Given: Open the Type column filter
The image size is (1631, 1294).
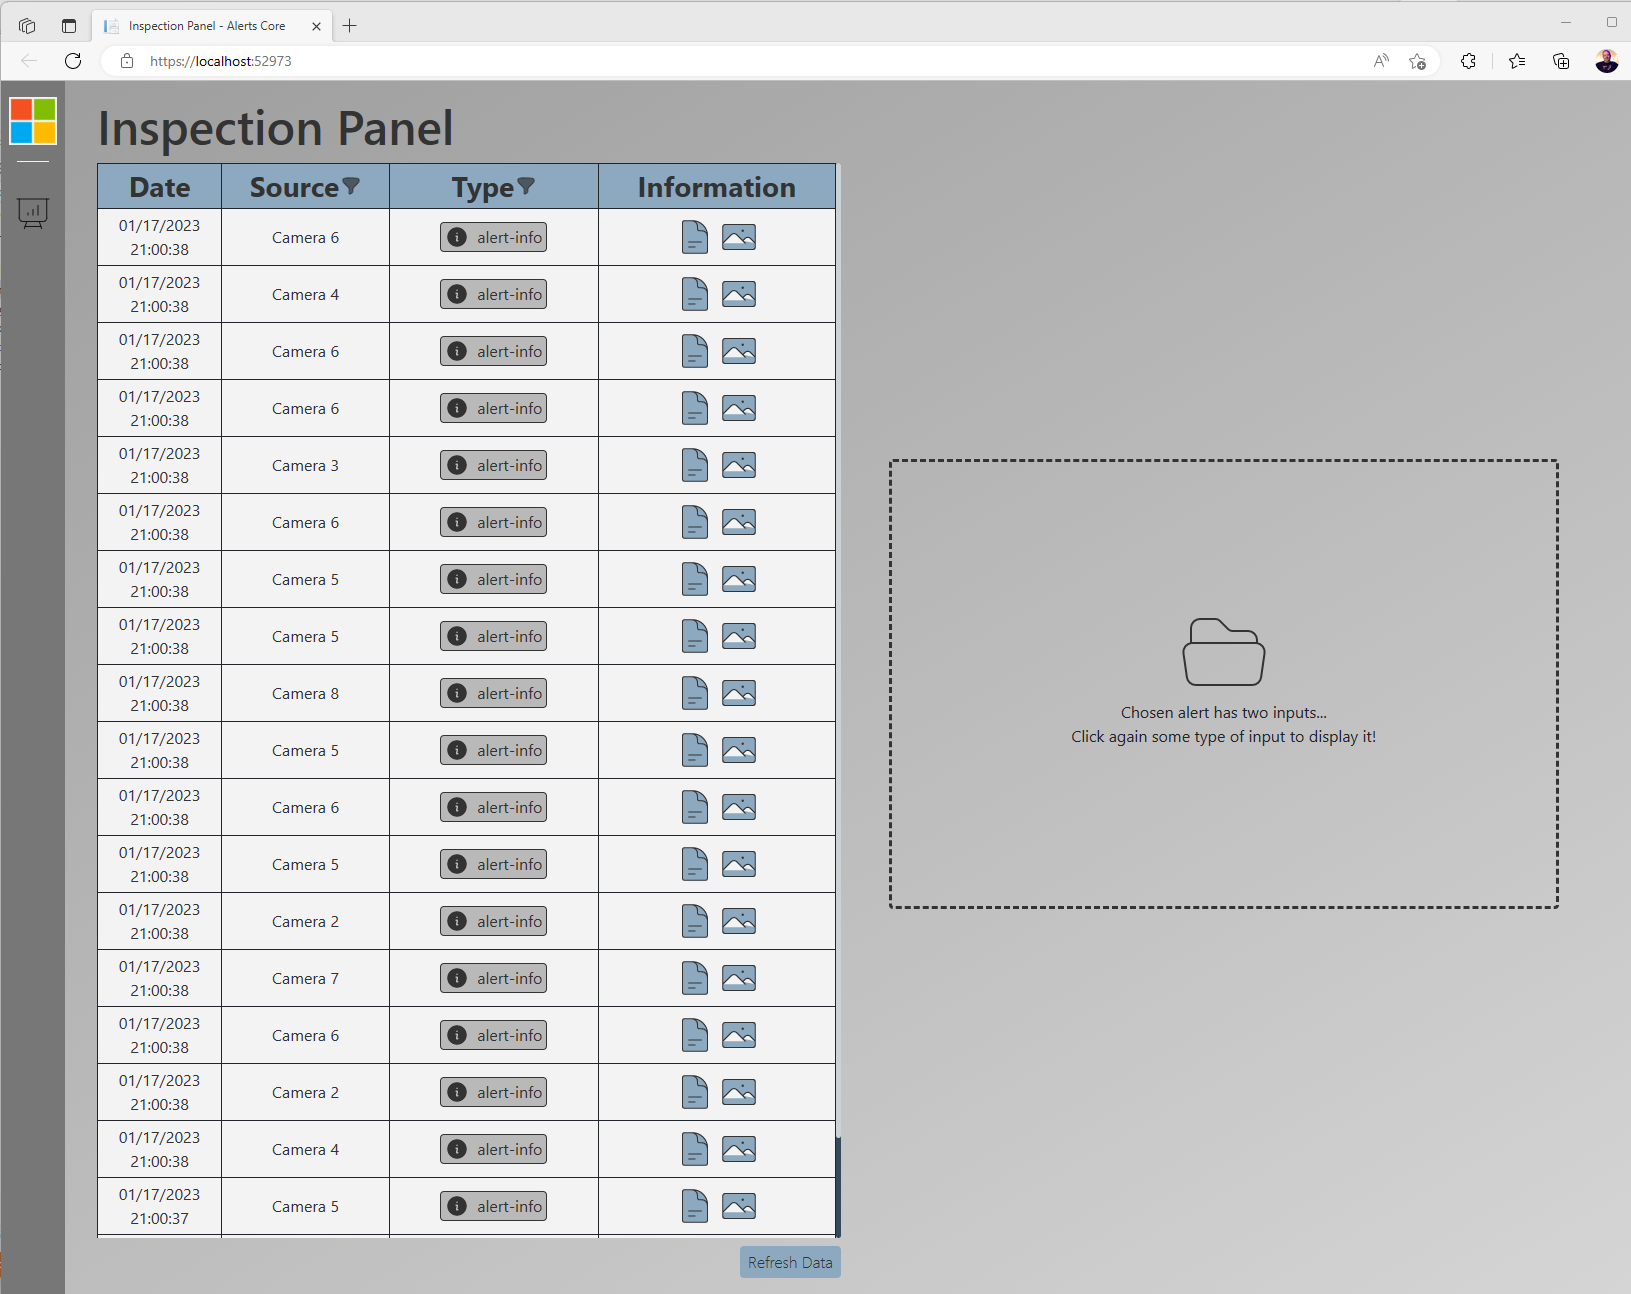Looking at the screenshot, I should [x=527, y=186].
